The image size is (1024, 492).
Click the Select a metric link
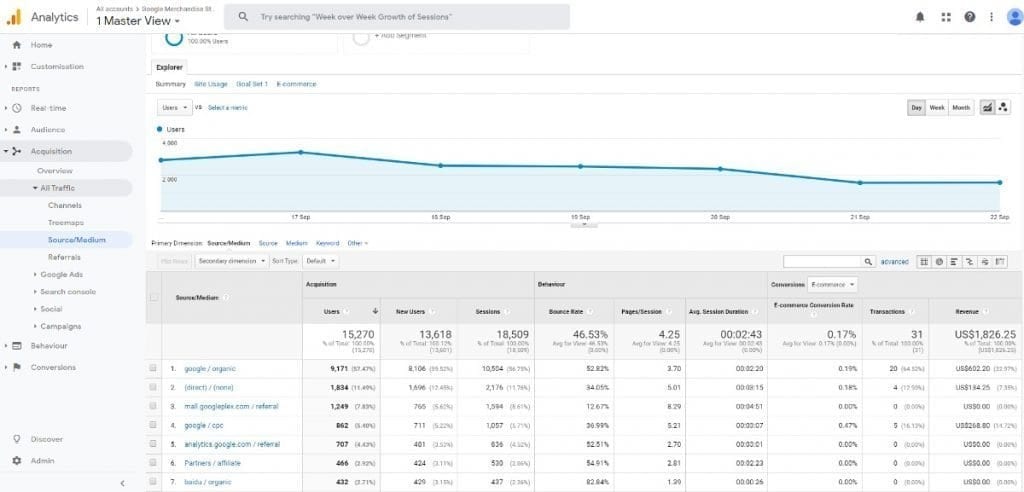tap(228, 108)
